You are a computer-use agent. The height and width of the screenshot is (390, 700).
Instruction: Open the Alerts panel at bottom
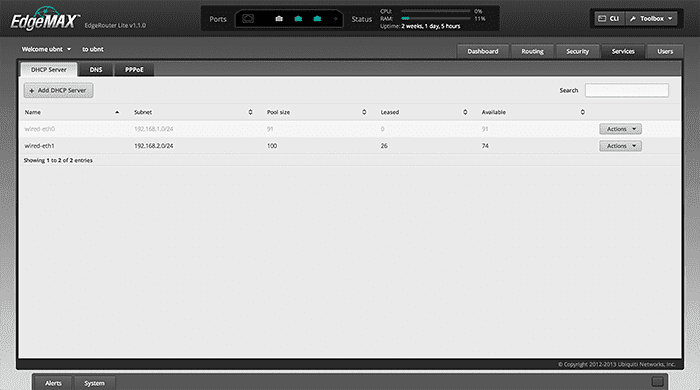(53, 383)
